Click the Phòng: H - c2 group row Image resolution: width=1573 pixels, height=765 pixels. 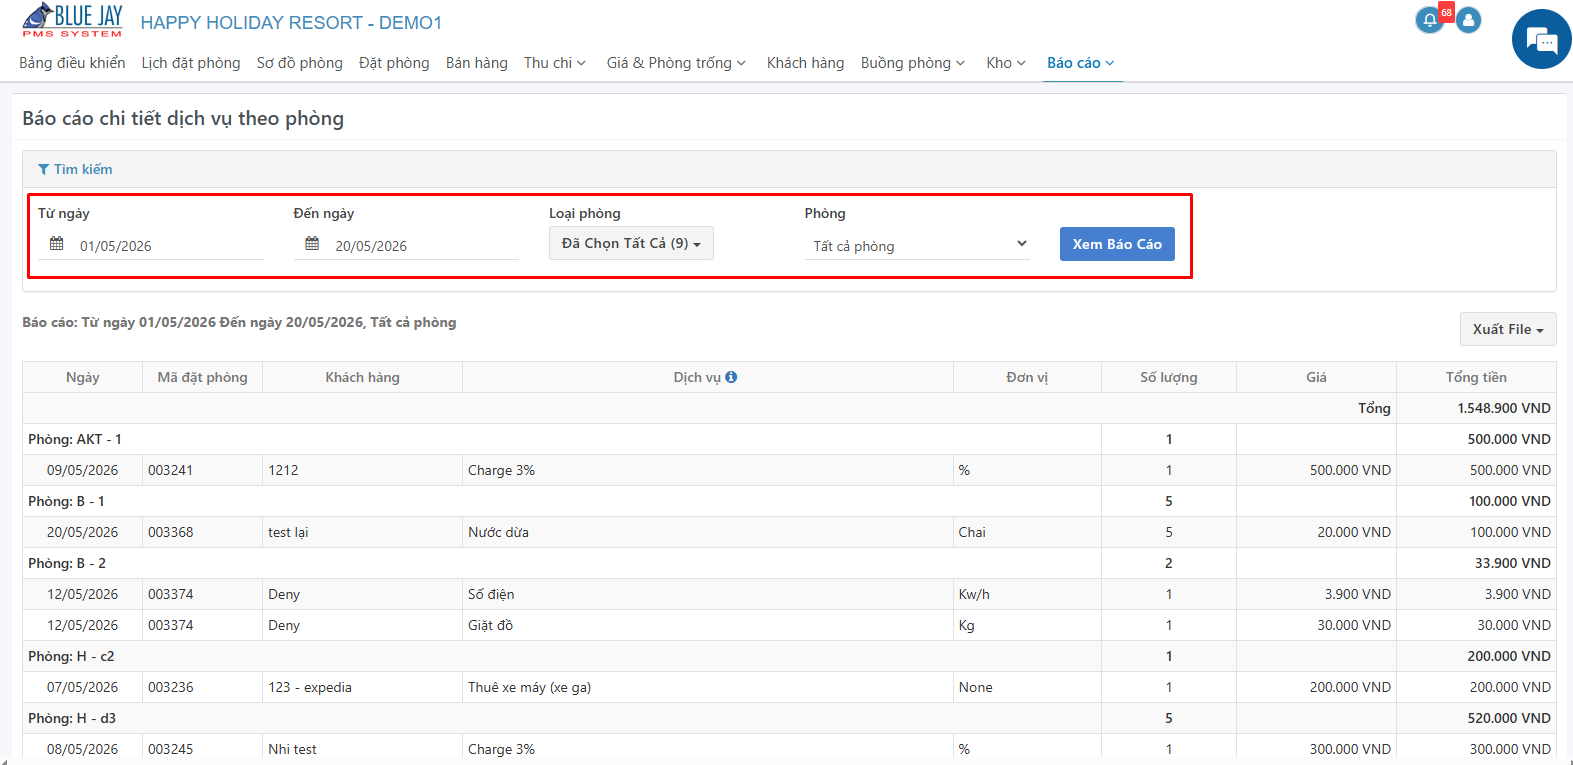789,656
